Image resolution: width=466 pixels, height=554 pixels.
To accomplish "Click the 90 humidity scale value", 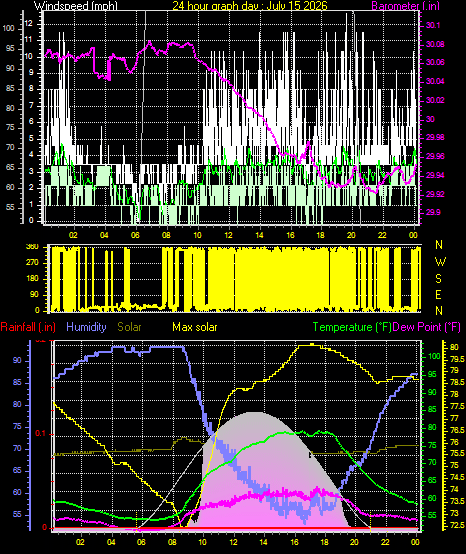I will tap(17, 360).
